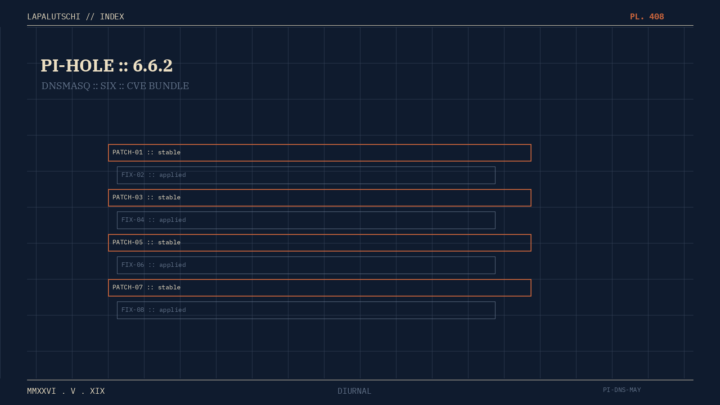720x405 pixels.
Task: Click the MMXXVI . V . XIX date
Action: click(66, 391)
